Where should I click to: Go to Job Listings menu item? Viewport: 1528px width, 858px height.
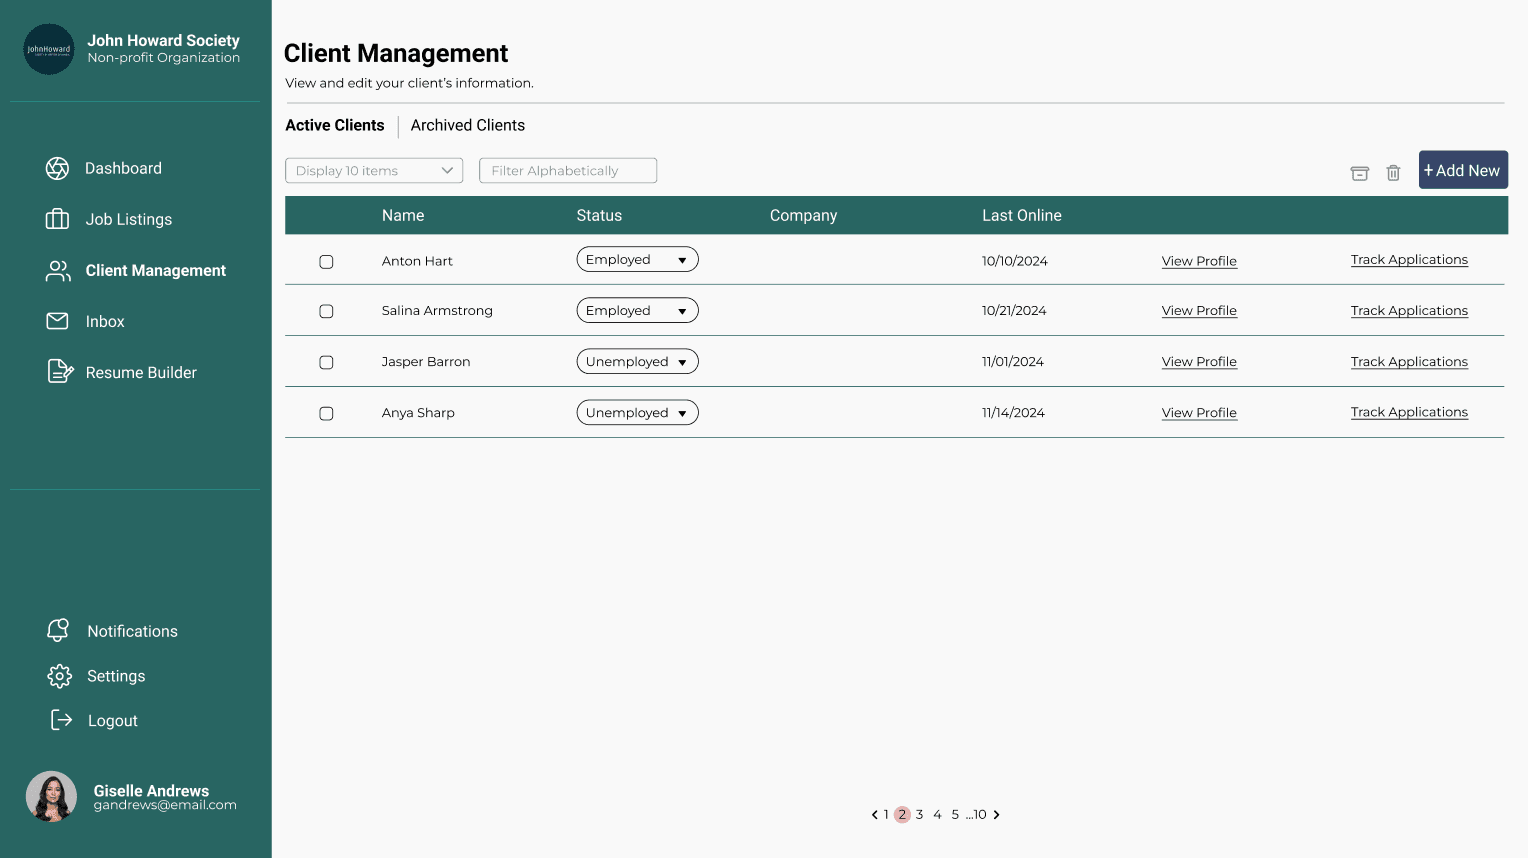pyautogui.click(x=128, y=219)
